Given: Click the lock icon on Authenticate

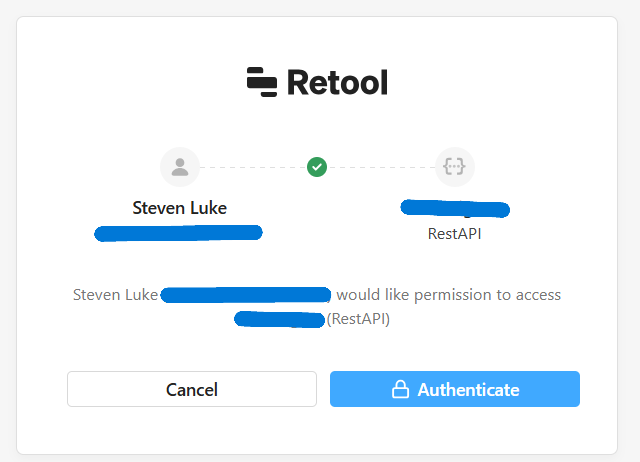Looking at the screenshot, I should tap(400, 389).
